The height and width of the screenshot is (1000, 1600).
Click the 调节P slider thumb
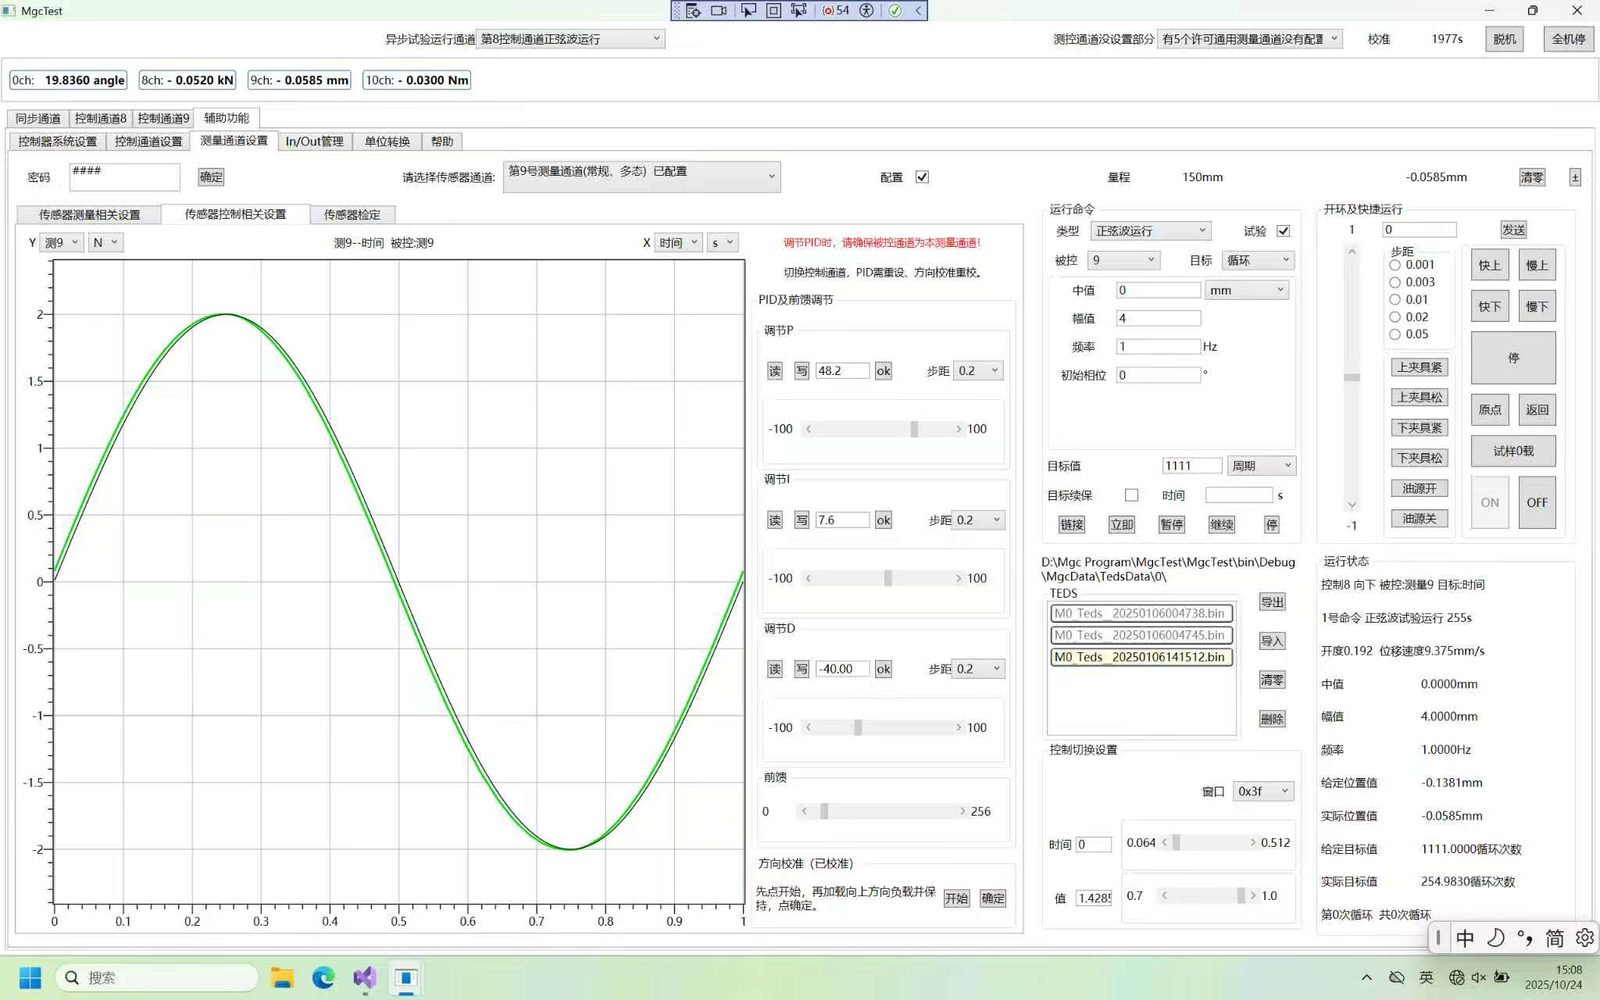click(914, 429)
